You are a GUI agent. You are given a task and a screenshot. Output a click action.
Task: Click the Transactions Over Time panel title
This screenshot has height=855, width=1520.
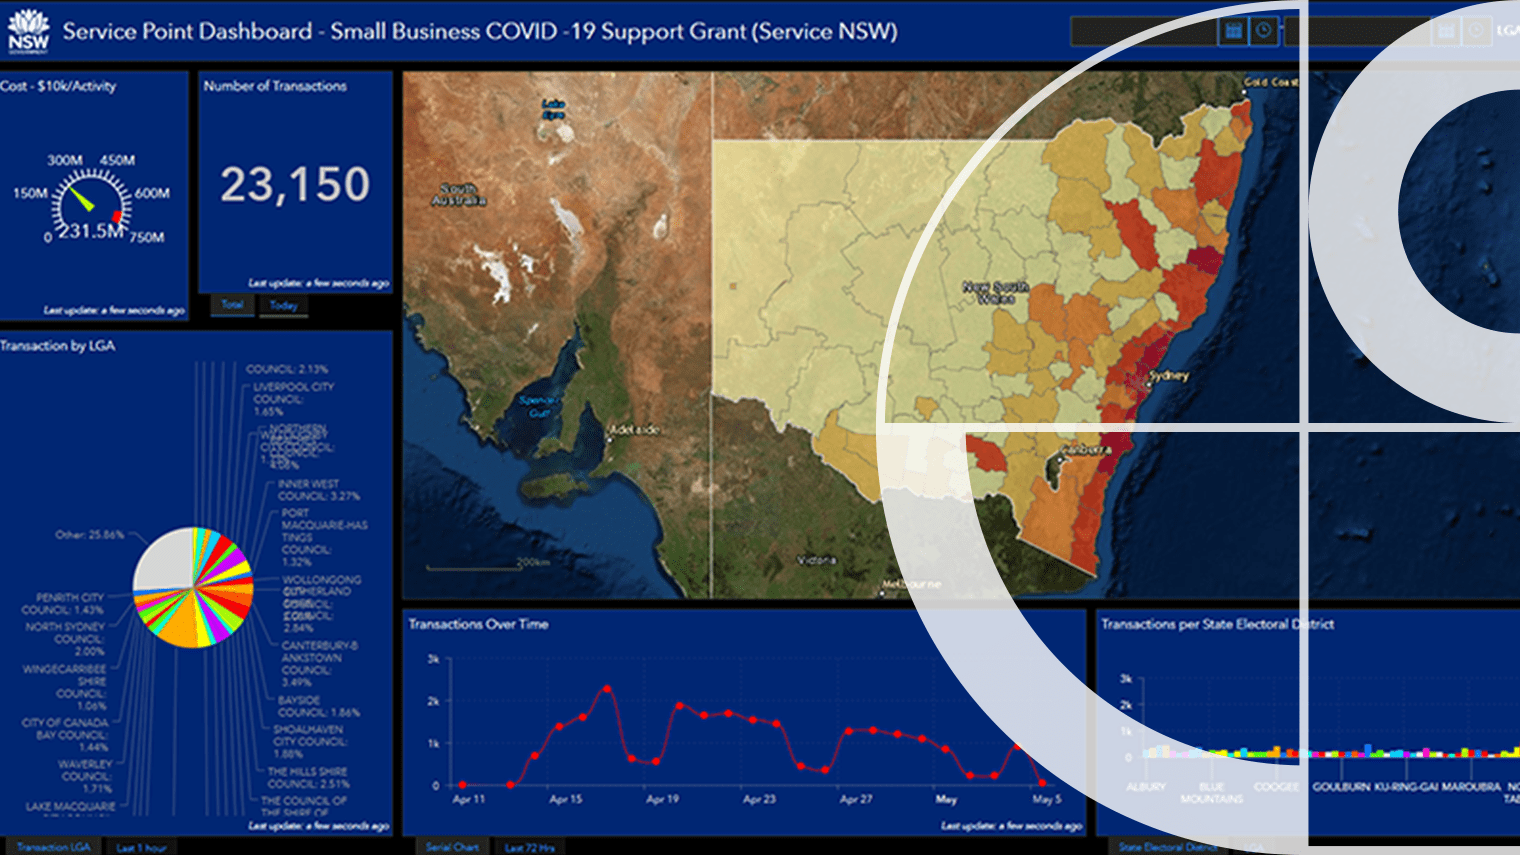[478, 624]
